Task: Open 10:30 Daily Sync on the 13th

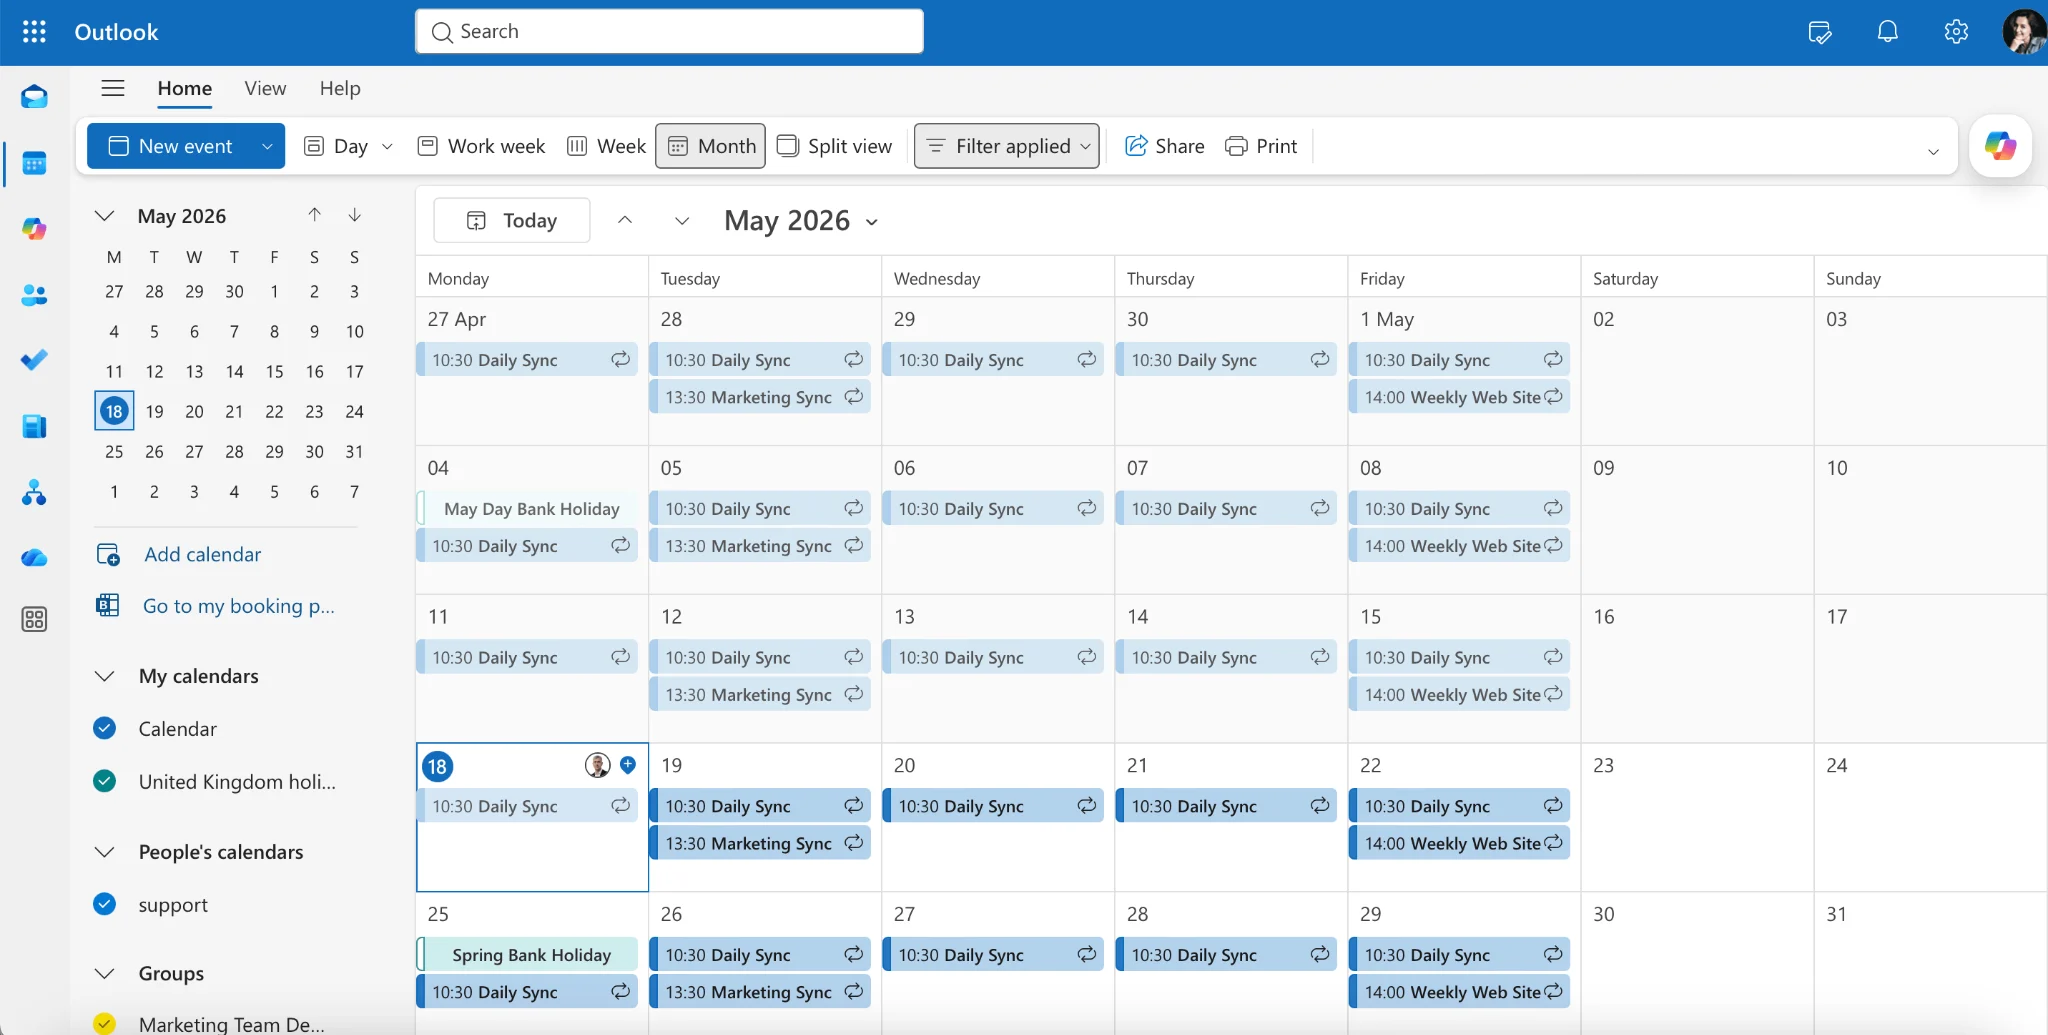Action: point(993,657)
